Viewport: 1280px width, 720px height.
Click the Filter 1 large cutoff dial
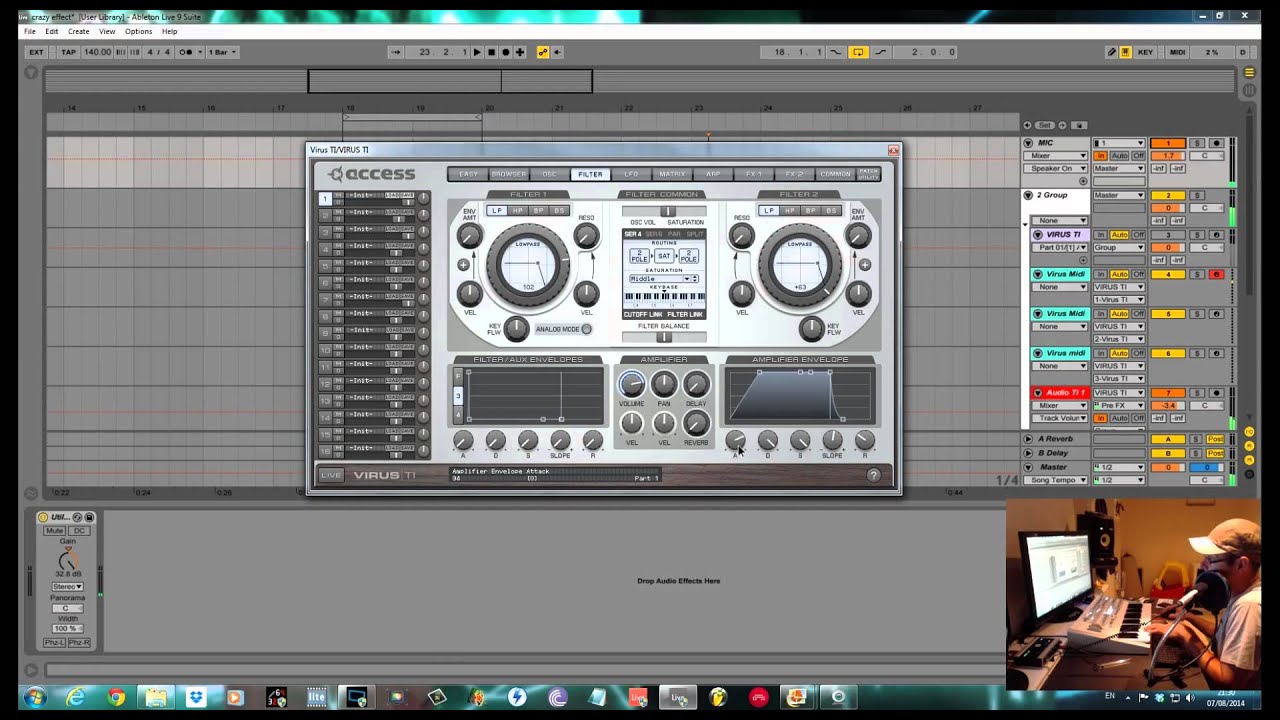coord(528,265)
